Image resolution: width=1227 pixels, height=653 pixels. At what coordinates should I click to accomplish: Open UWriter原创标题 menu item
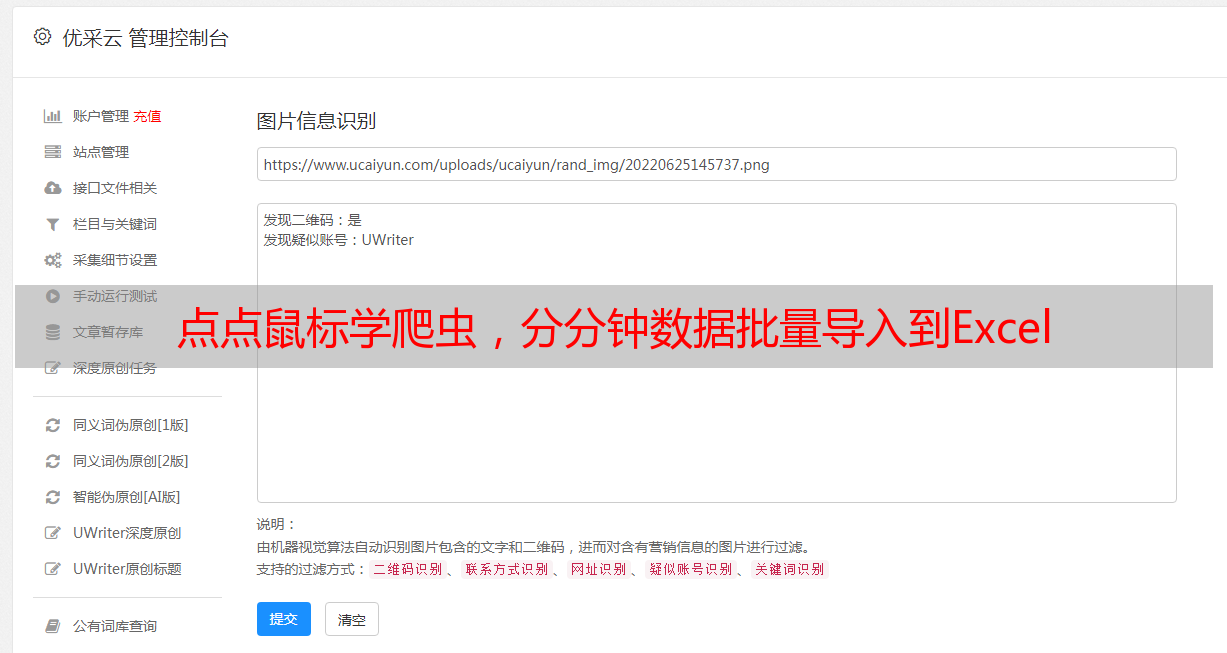click(x=127, y=569)
